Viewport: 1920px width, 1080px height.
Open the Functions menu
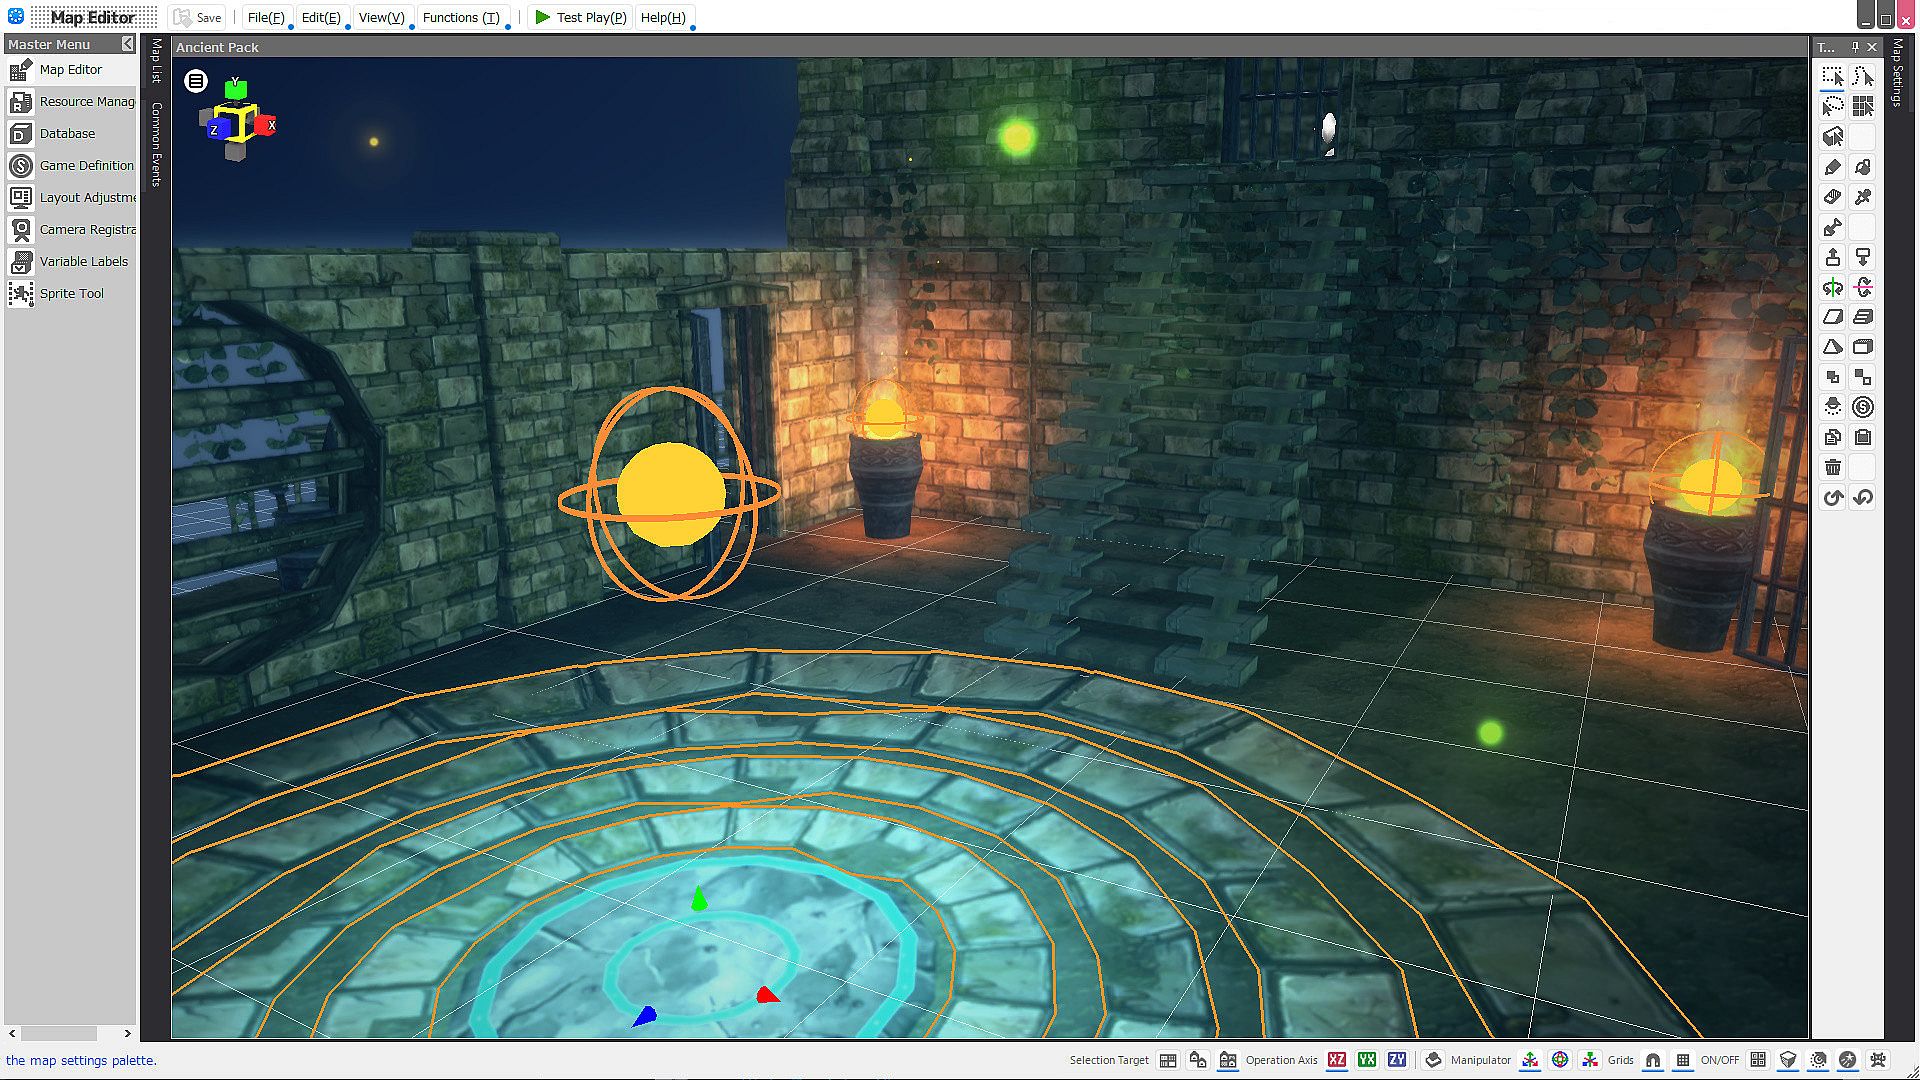(461, 17)
